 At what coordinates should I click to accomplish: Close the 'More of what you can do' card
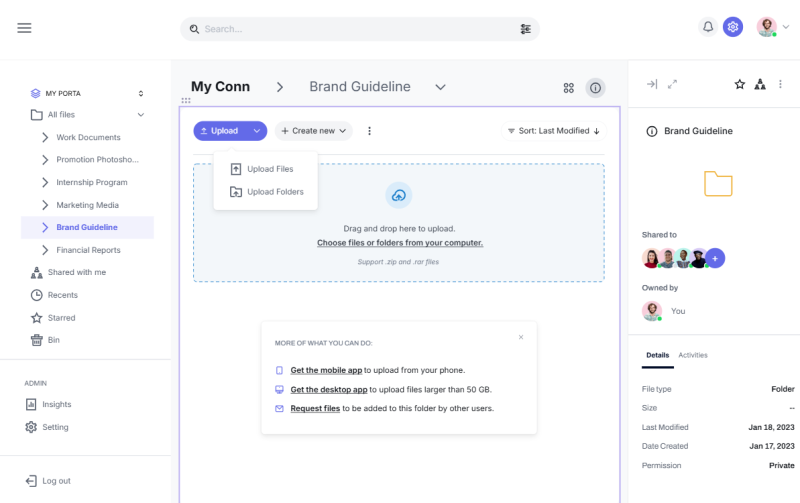click(521, 337)
